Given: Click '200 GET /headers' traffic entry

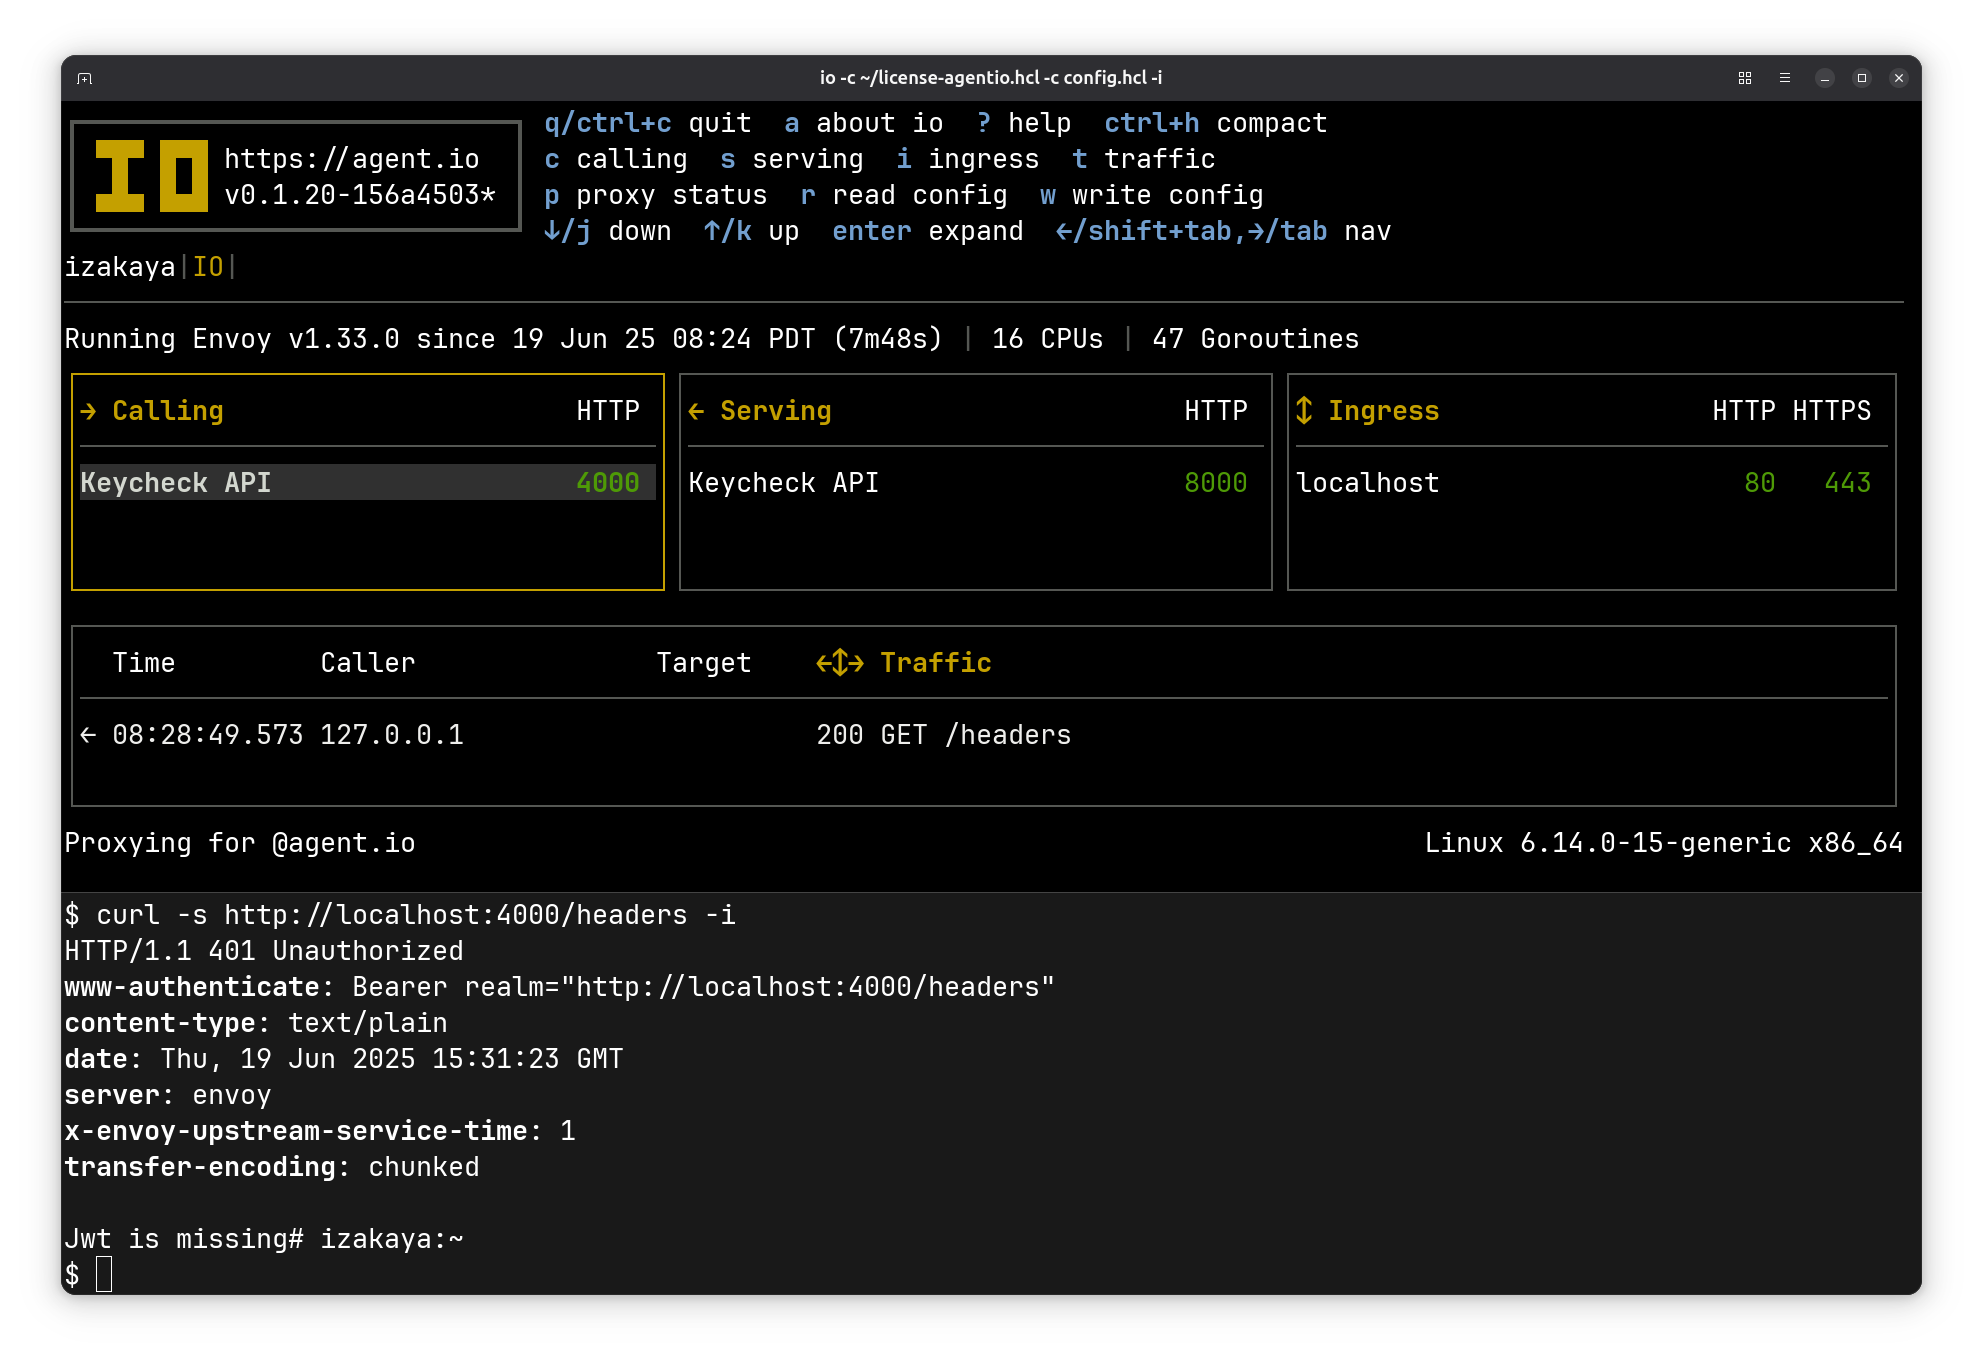Looking at the screenshot, I should click(944, 735).
